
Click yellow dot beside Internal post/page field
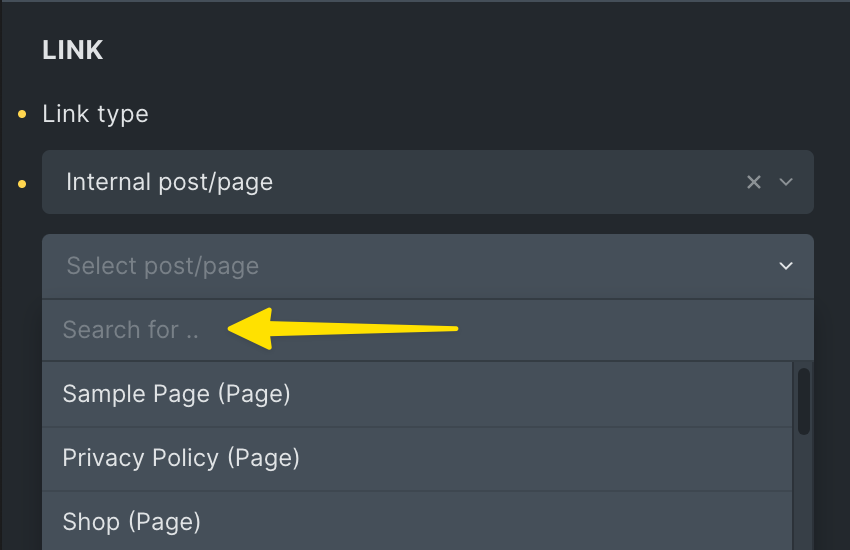(x=22, y=184)
